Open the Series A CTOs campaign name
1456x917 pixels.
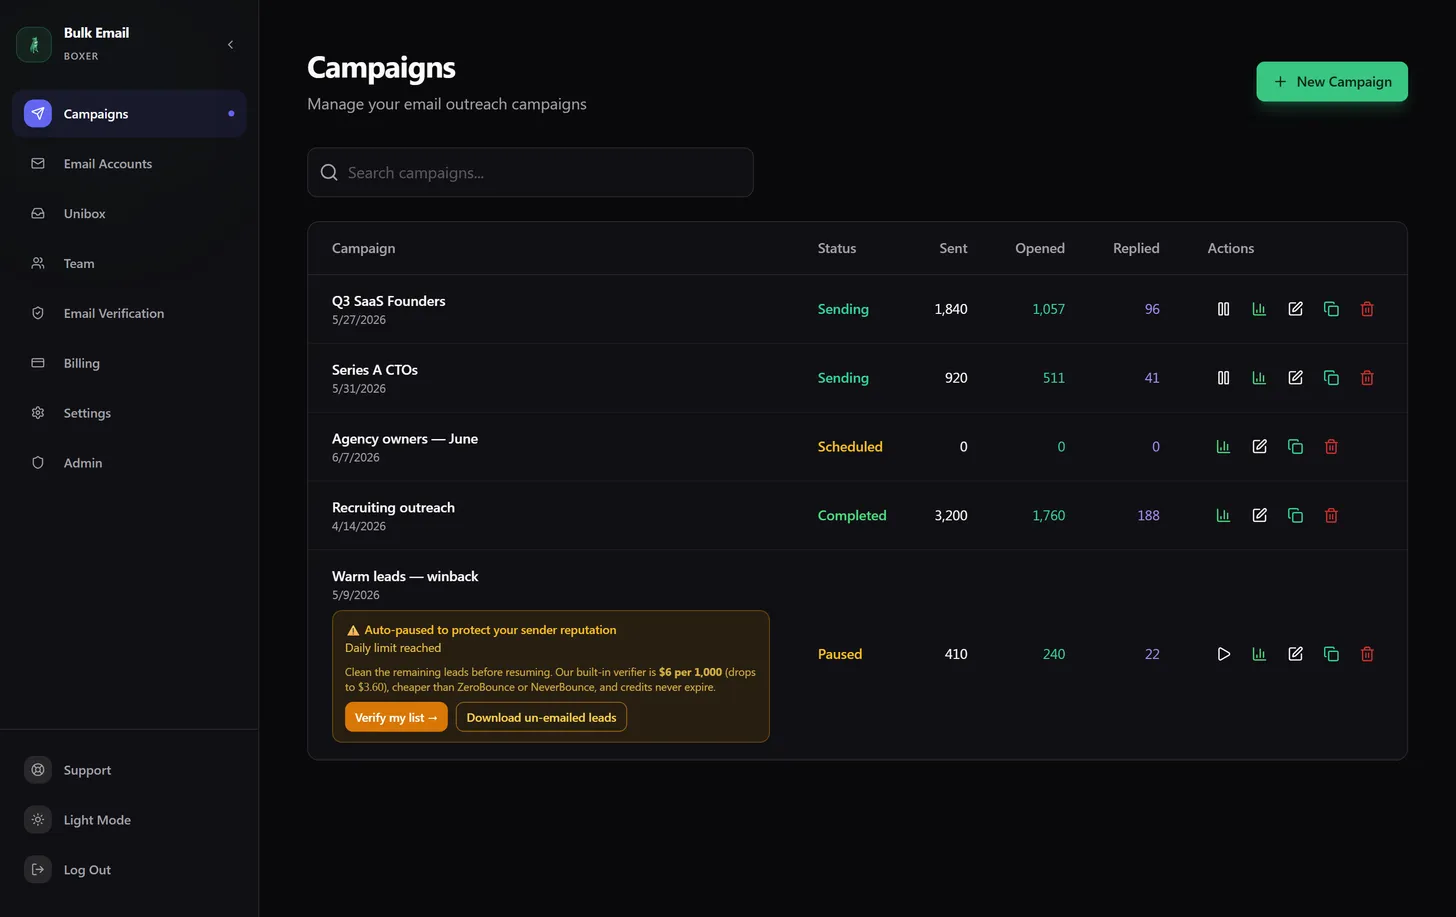[x=375, y=370]
